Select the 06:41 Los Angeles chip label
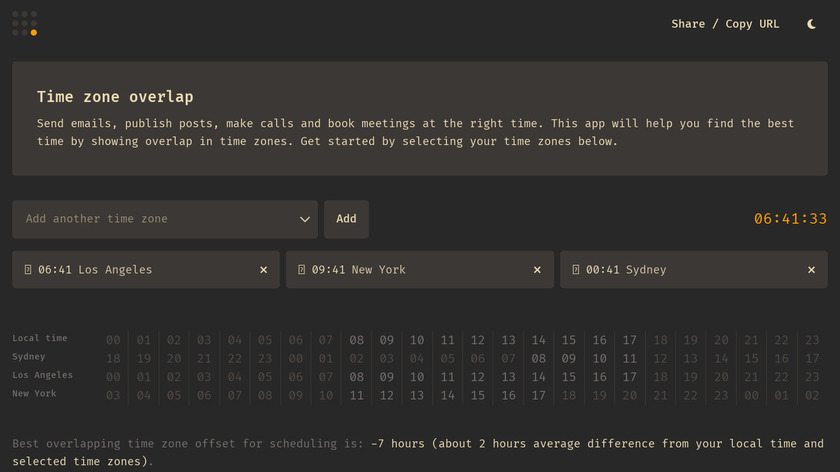The image size is (840, 472). point(95,270)
